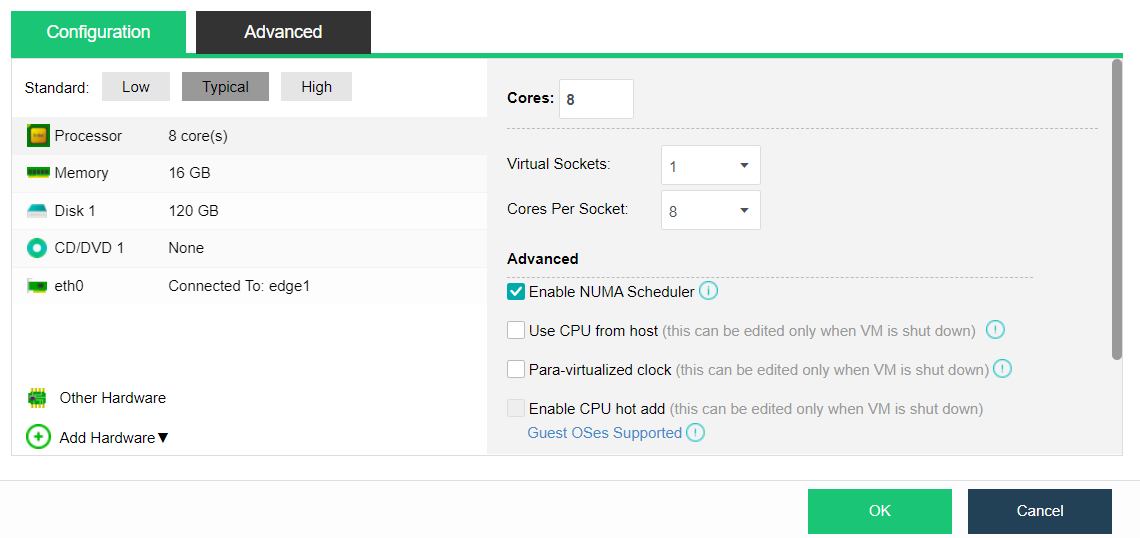Click the Add Hardware plus icon
The height and width of the screenshot is (538, 1140).
coord(38,437)
